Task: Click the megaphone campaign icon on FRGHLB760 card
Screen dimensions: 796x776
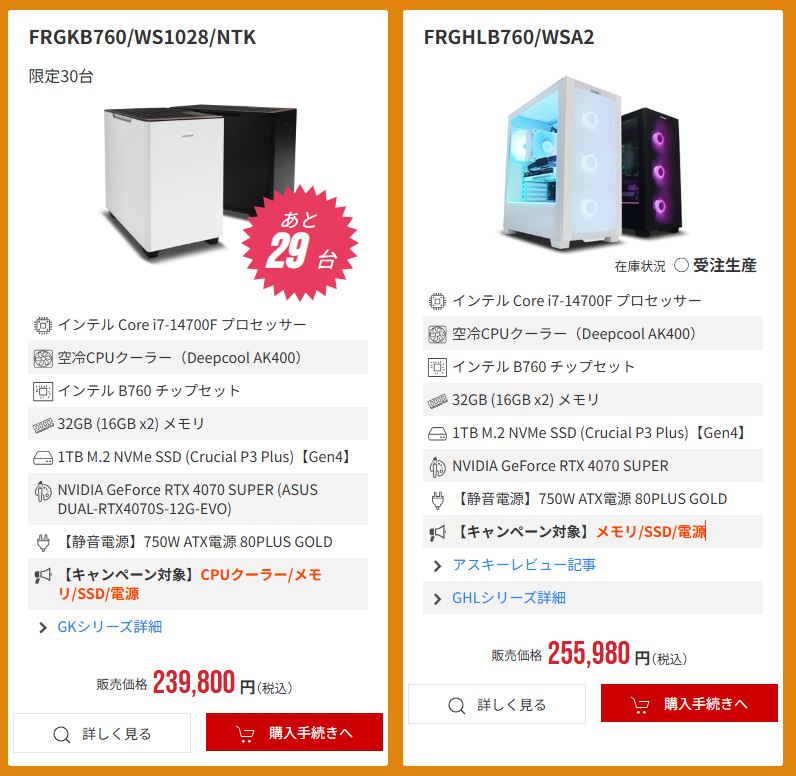Action: (x=437, y=532)
